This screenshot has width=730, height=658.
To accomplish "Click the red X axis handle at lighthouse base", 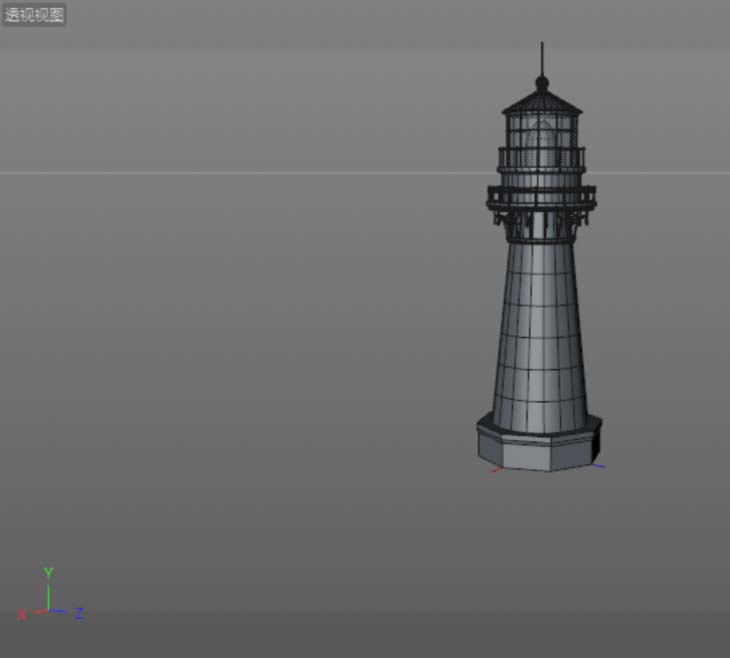I will pyautogui.click(x=495, y=469).
